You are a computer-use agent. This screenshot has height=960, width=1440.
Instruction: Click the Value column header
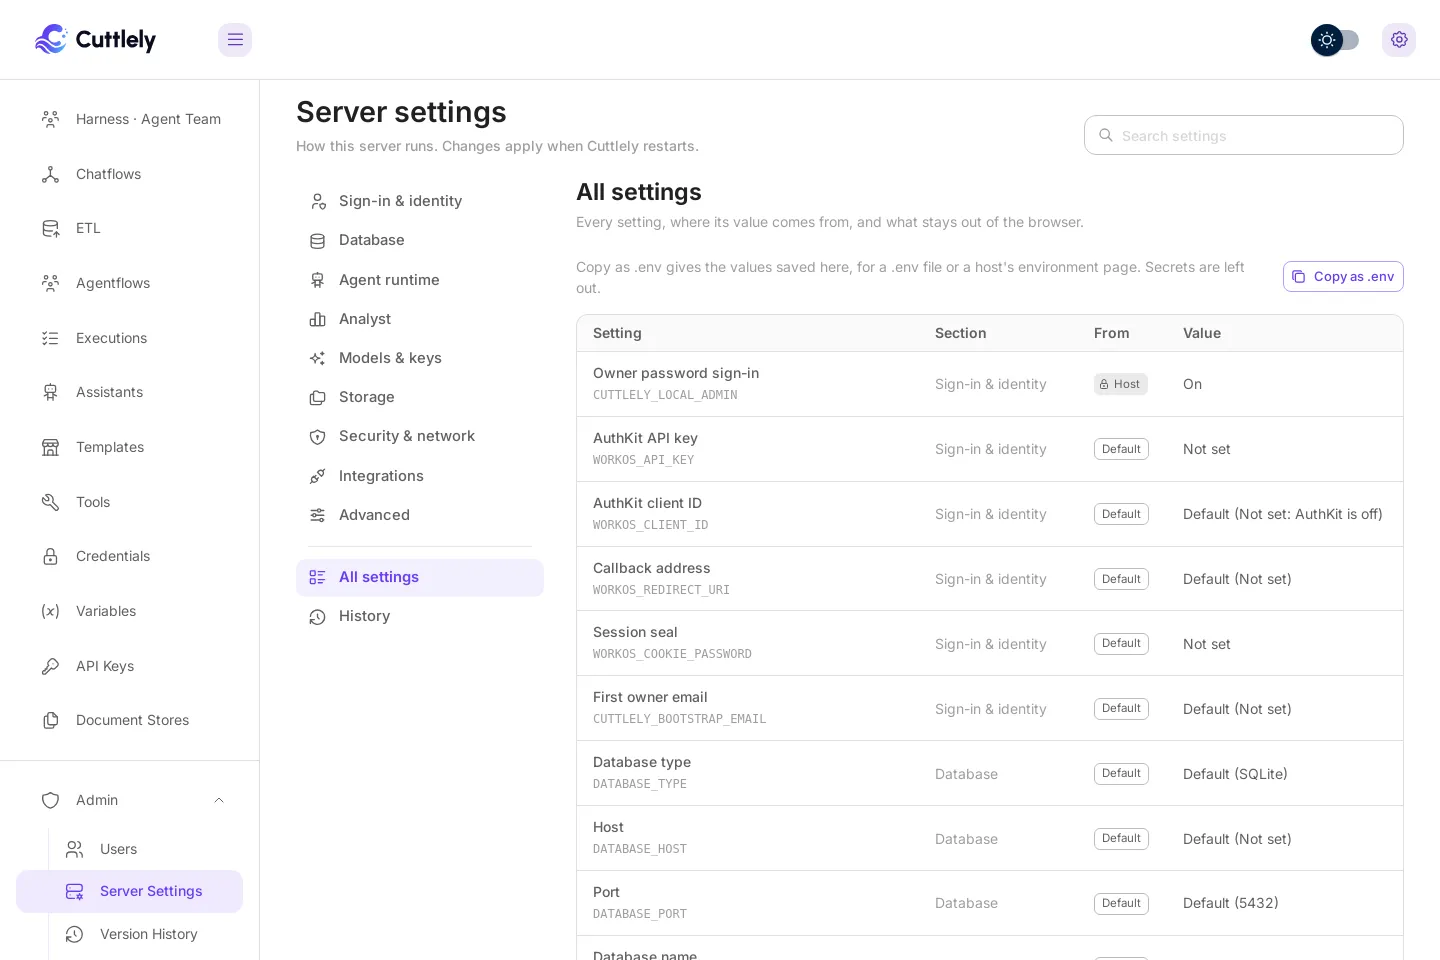[1202, 333]
